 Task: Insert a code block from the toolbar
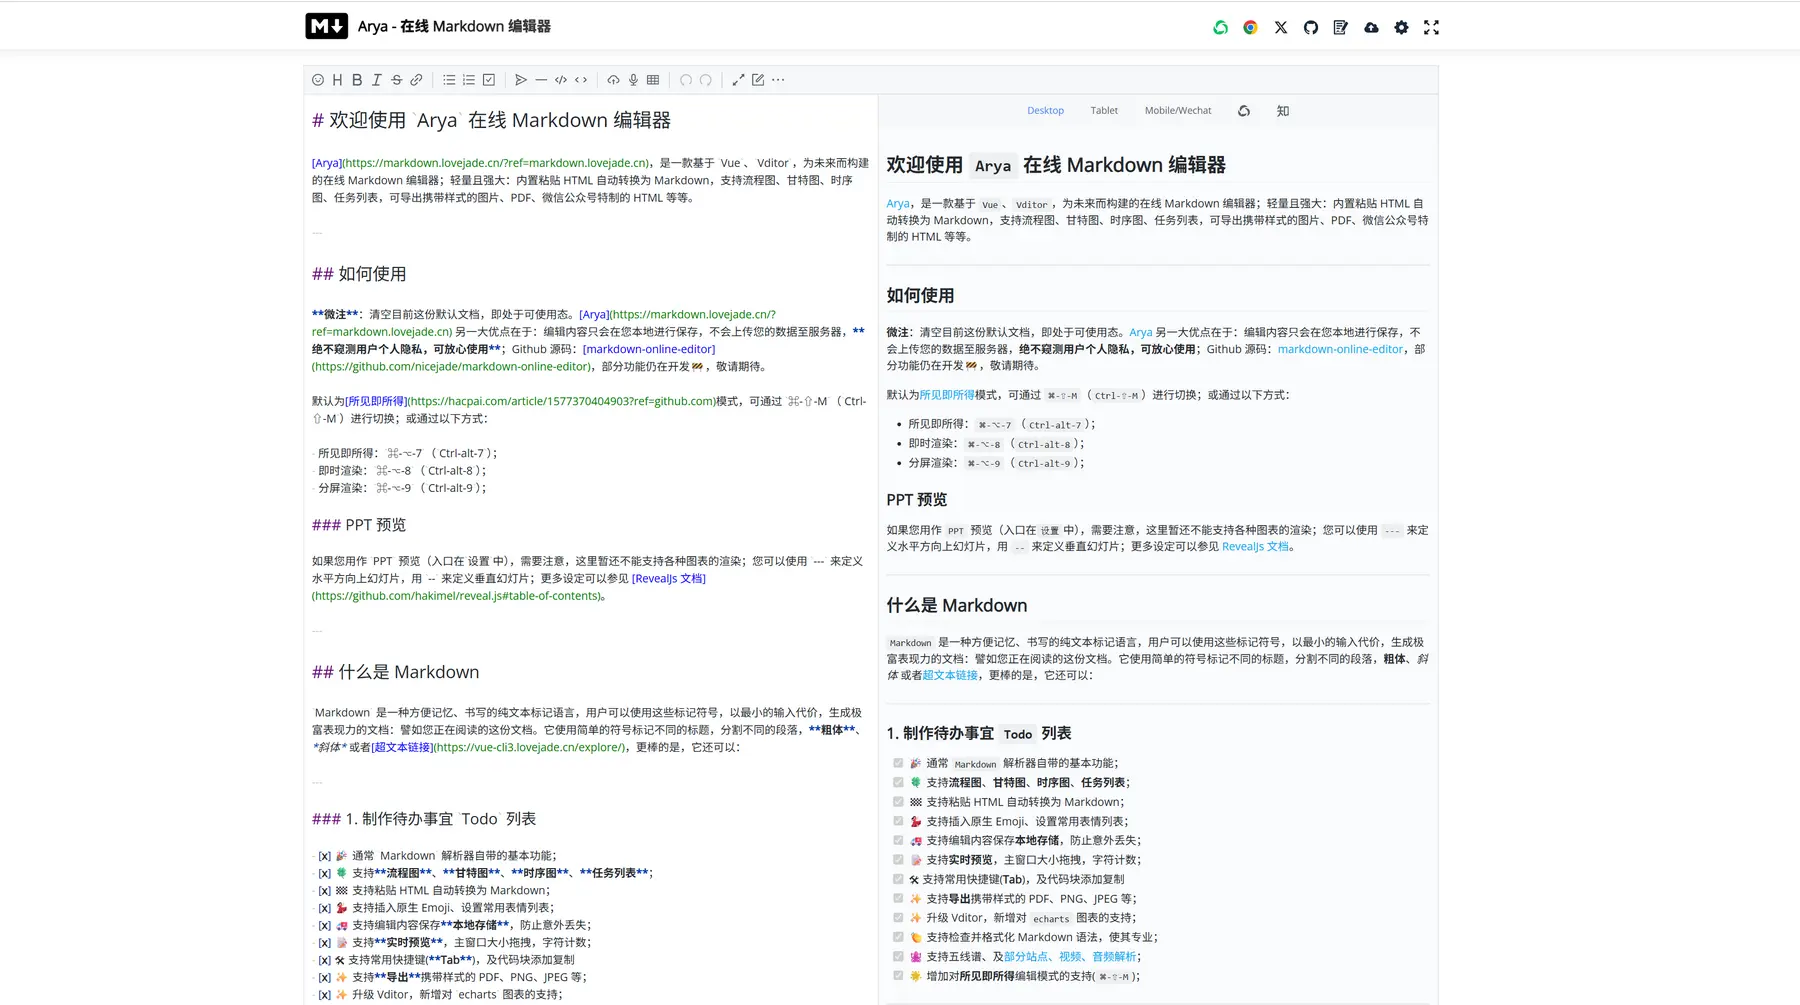[x=561, y=80]
